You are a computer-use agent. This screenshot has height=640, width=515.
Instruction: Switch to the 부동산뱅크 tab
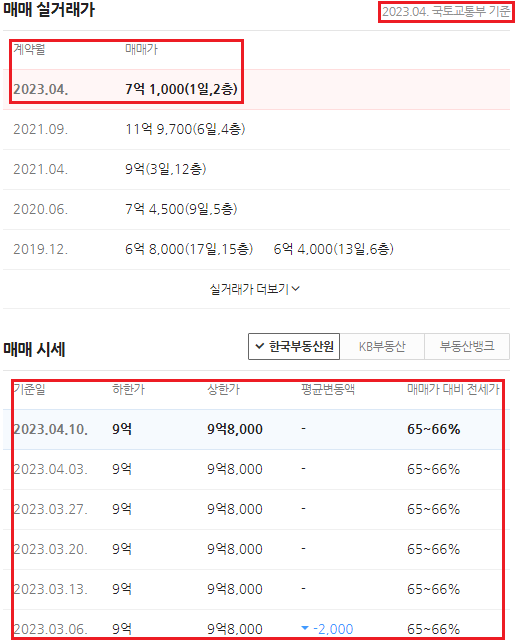click(x=467, y=347)
